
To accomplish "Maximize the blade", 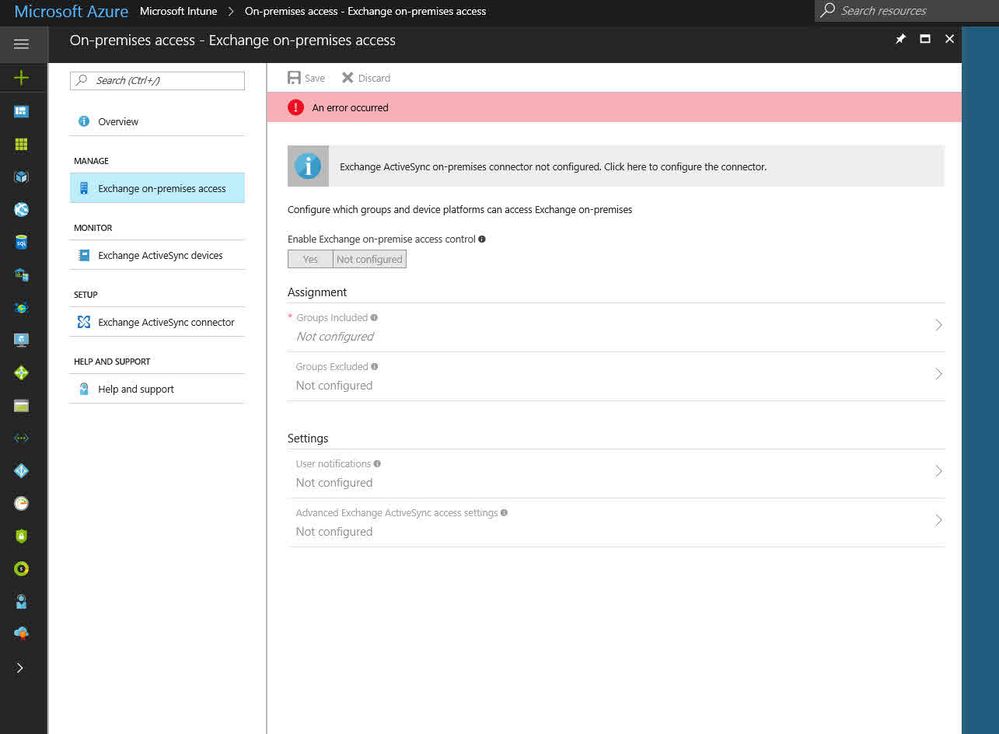I will tap(925, 39).
